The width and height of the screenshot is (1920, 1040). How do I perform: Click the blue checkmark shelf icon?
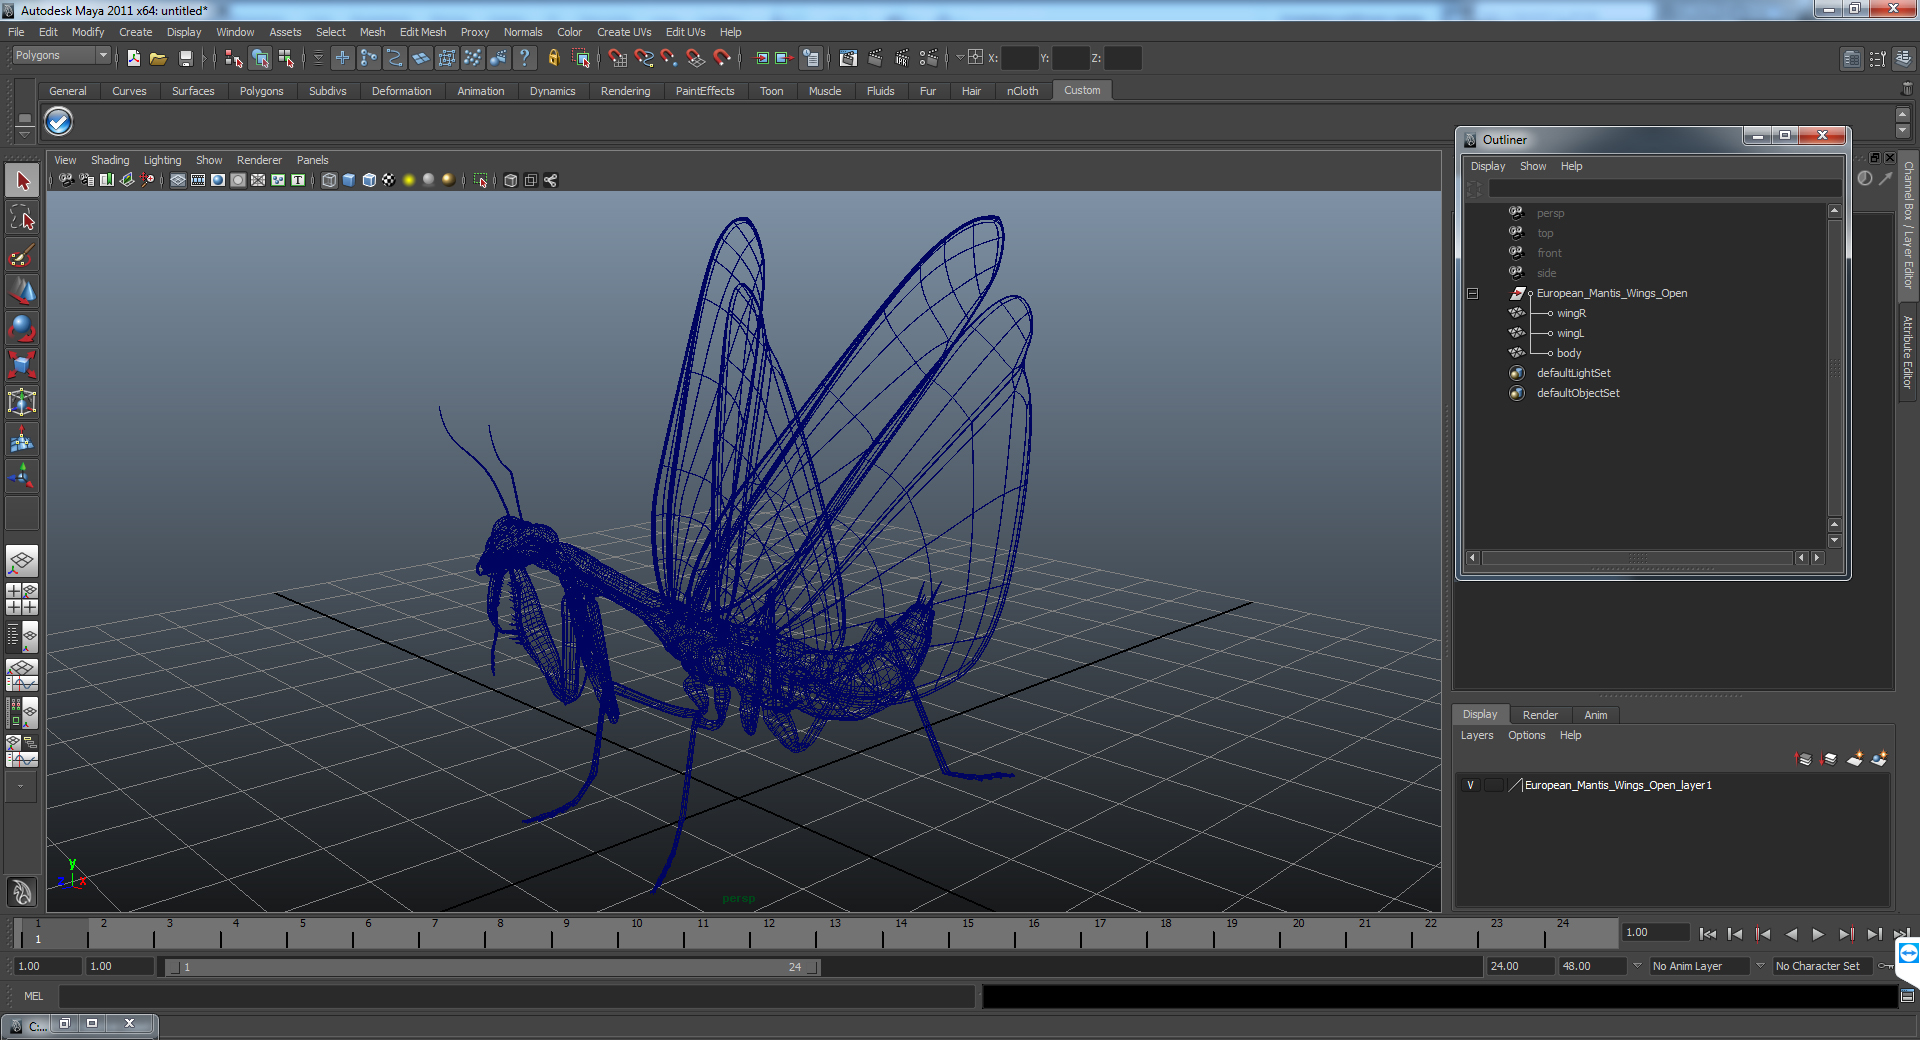click(x=59, y=122)
